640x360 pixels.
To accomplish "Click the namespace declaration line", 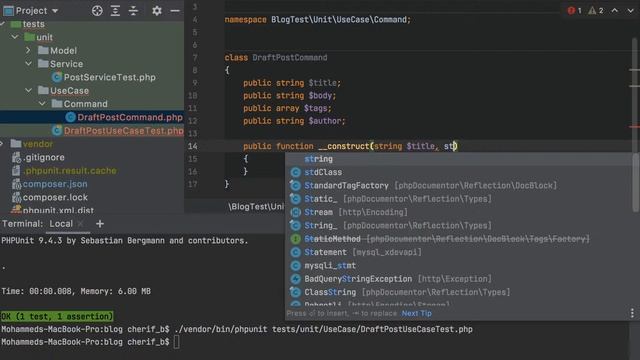I will pos(318,20).
